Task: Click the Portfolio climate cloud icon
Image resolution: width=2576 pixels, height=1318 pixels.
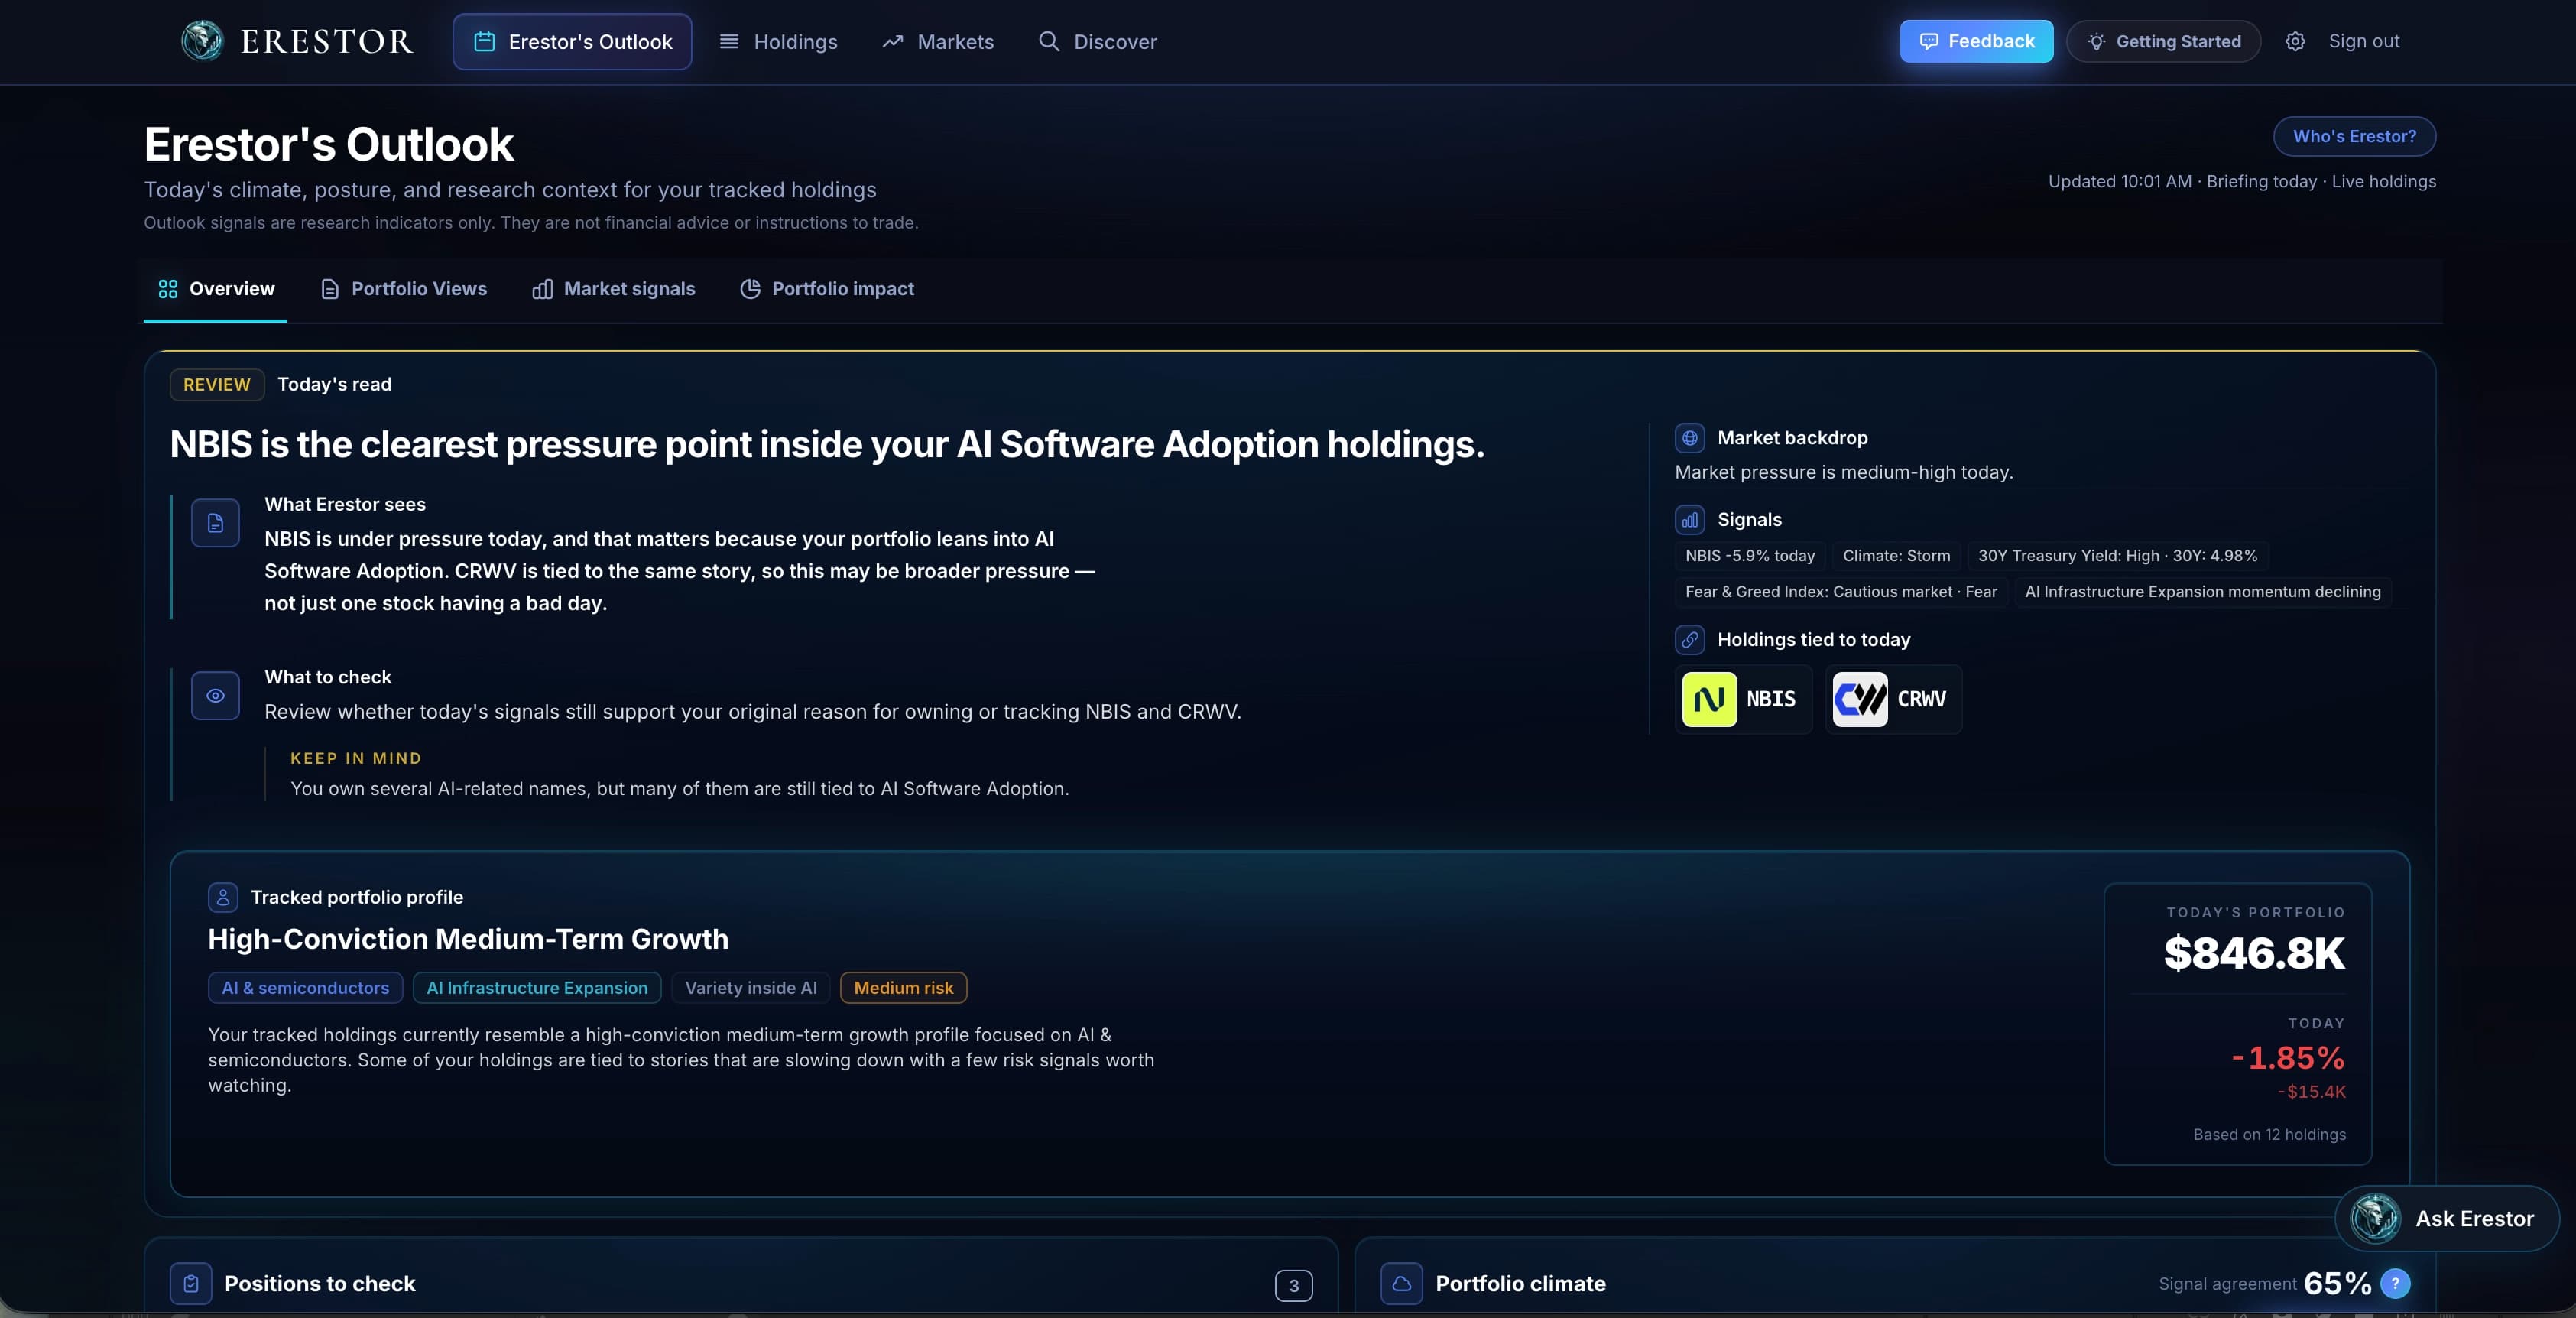Action: click(x=1402, y=1284)
